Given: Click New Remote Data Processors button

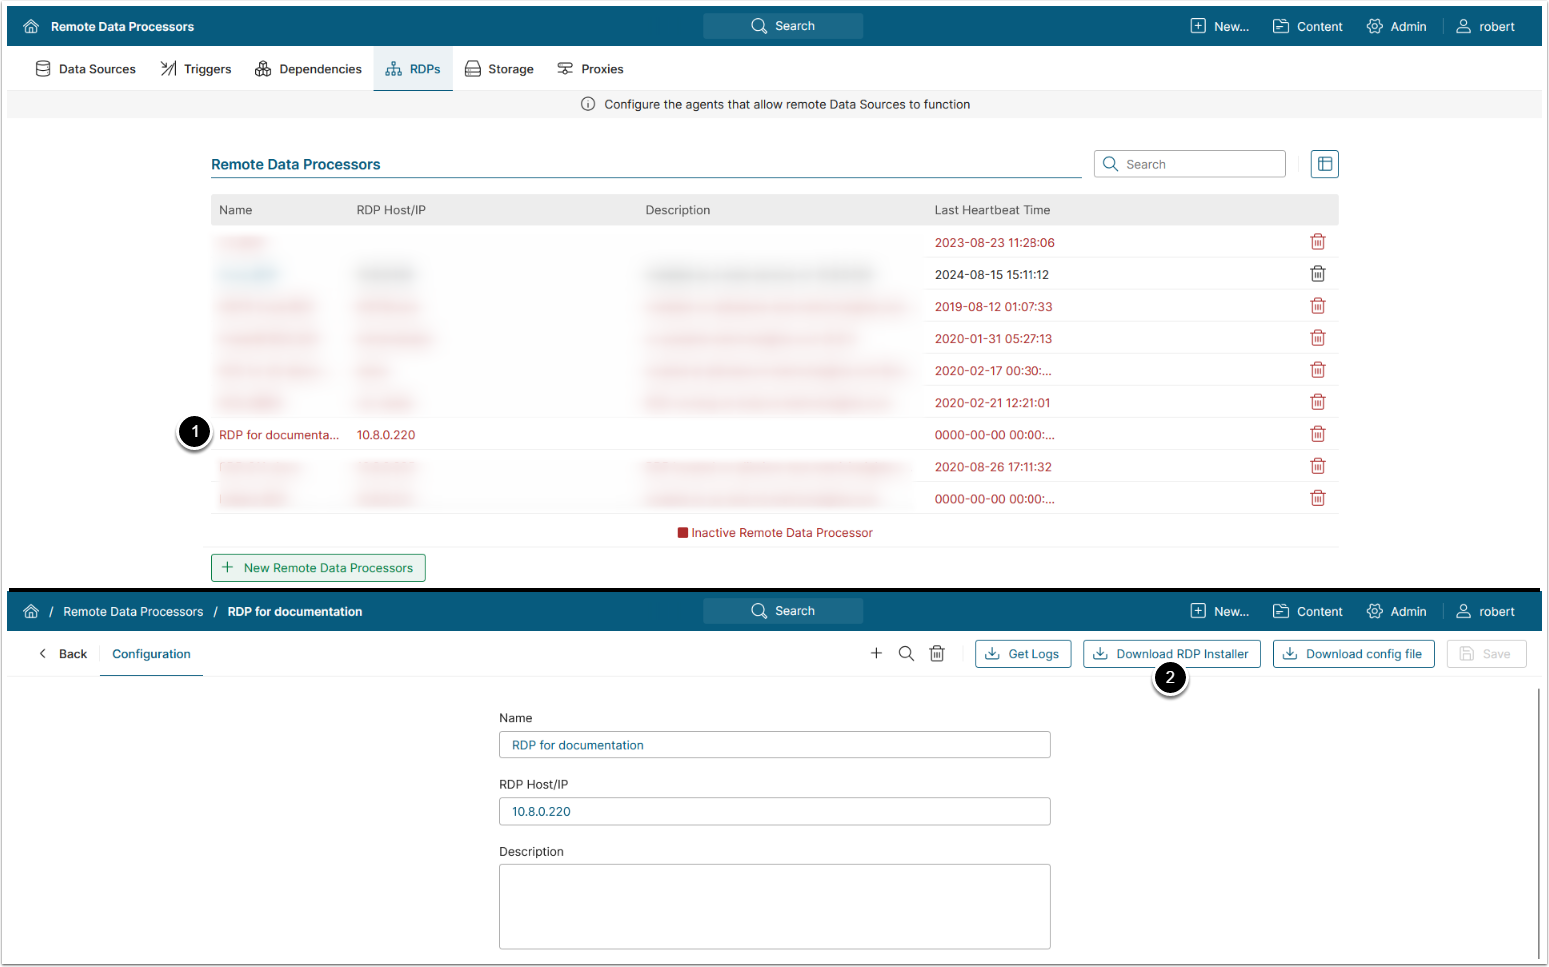Looking at the screenshot, I should (x=318, y=568).
